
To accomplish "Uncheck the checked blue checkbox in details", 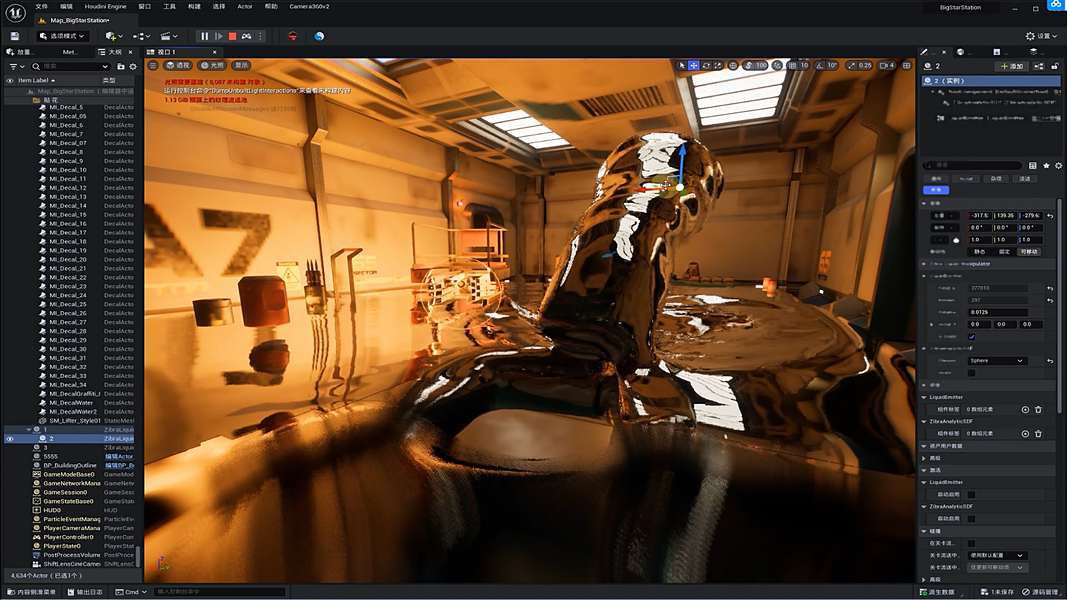I will 971,337.
